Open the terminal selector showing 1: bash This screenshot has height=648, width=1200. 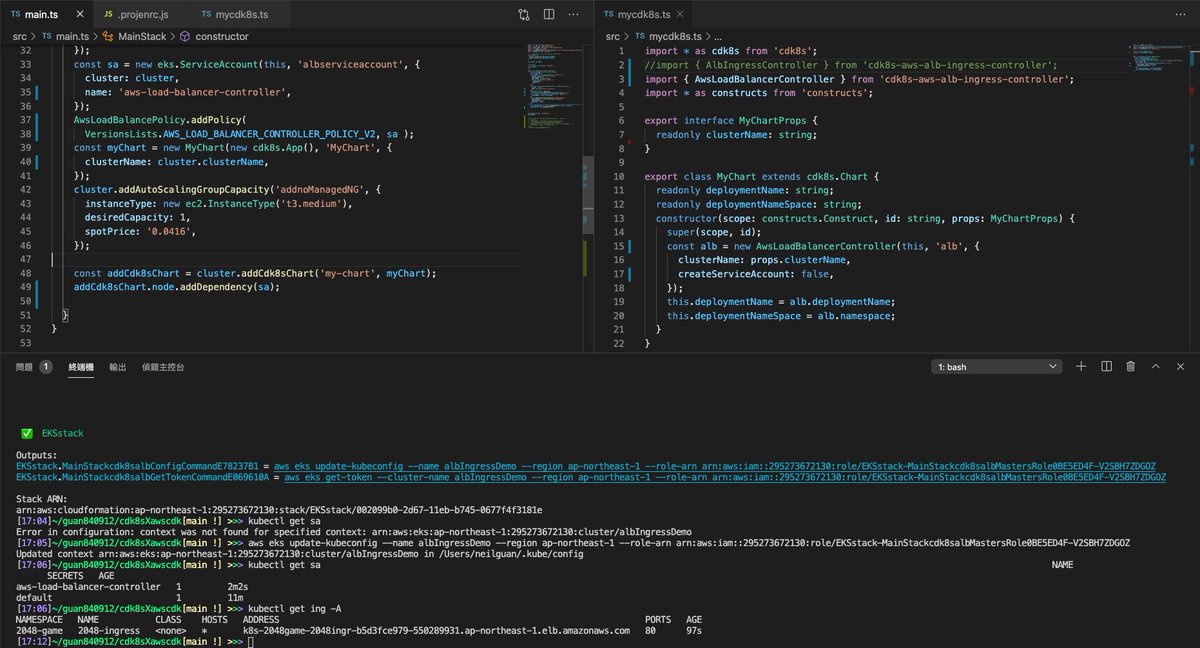[996, 367]
